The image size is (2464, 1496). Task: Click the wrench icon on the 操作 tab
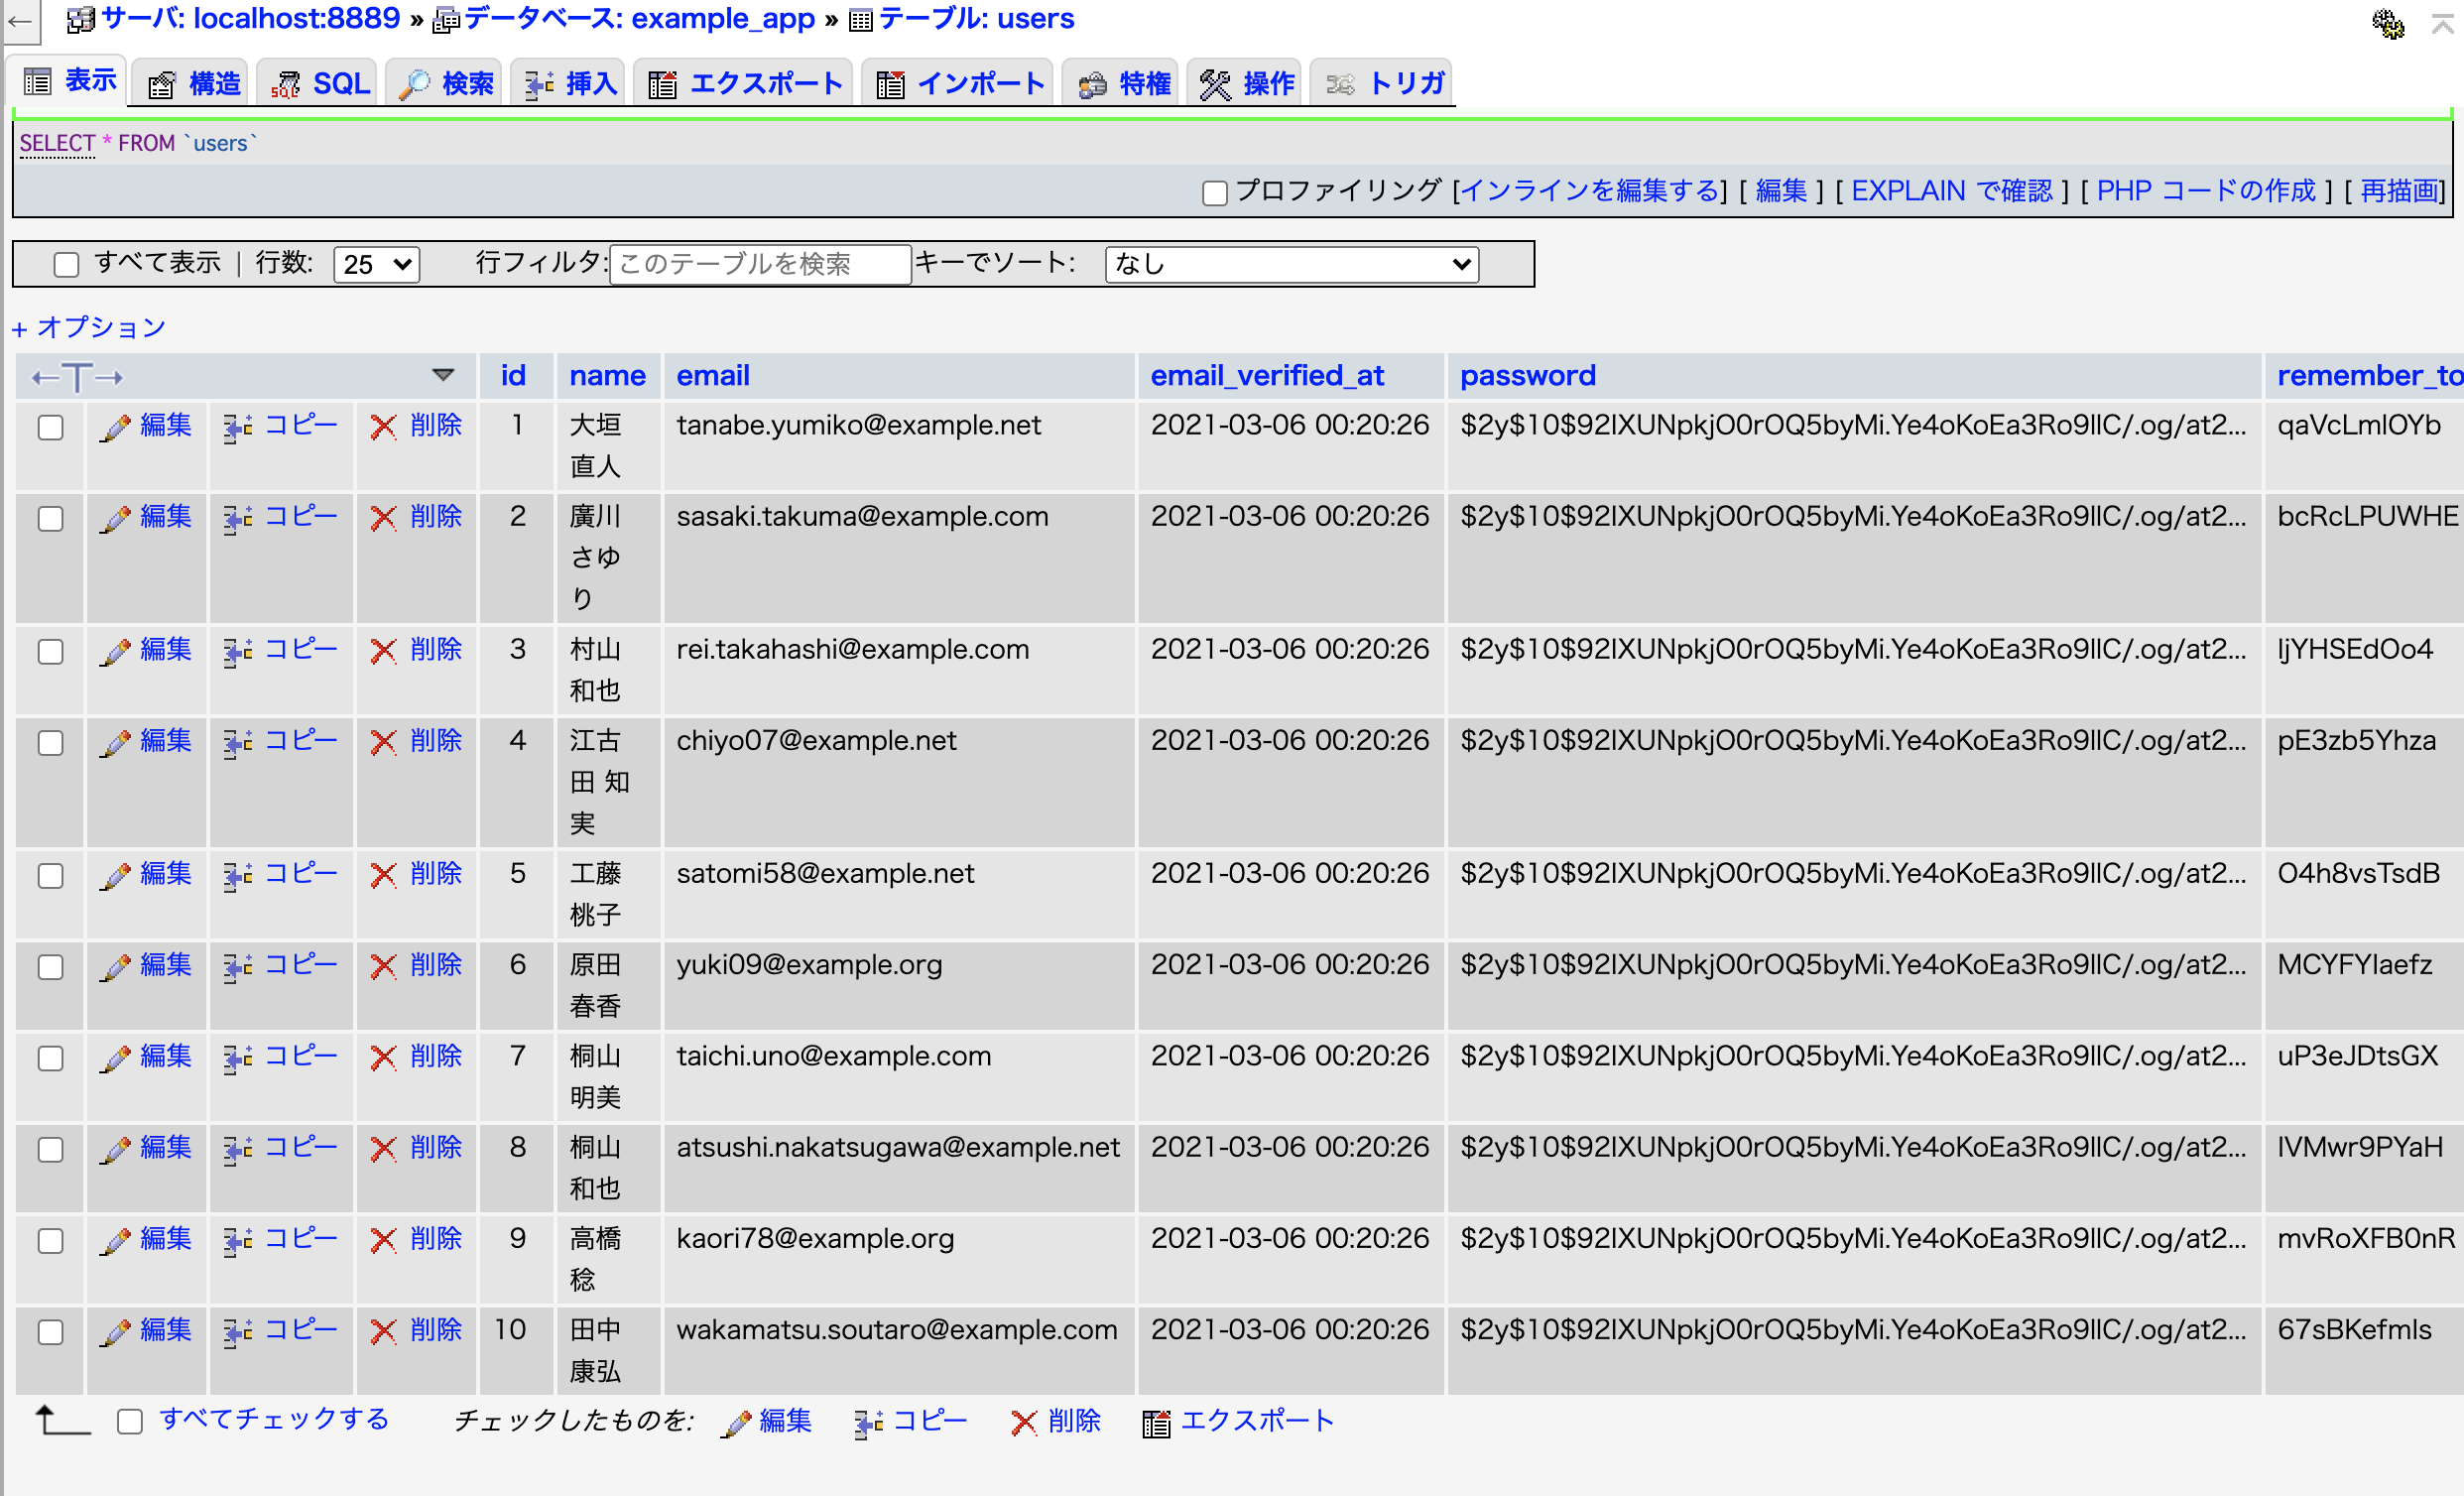(1217, 83)
